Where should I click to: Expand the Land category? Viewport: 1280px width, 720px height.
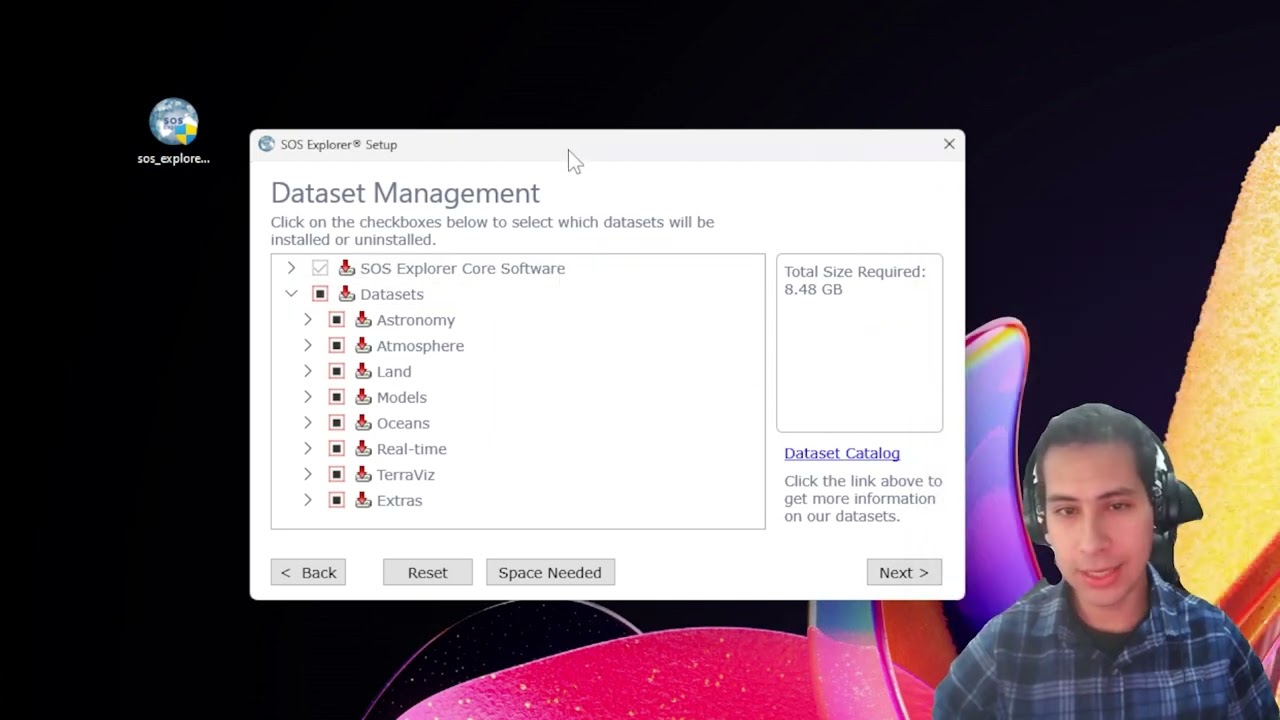tap(308, 372)
